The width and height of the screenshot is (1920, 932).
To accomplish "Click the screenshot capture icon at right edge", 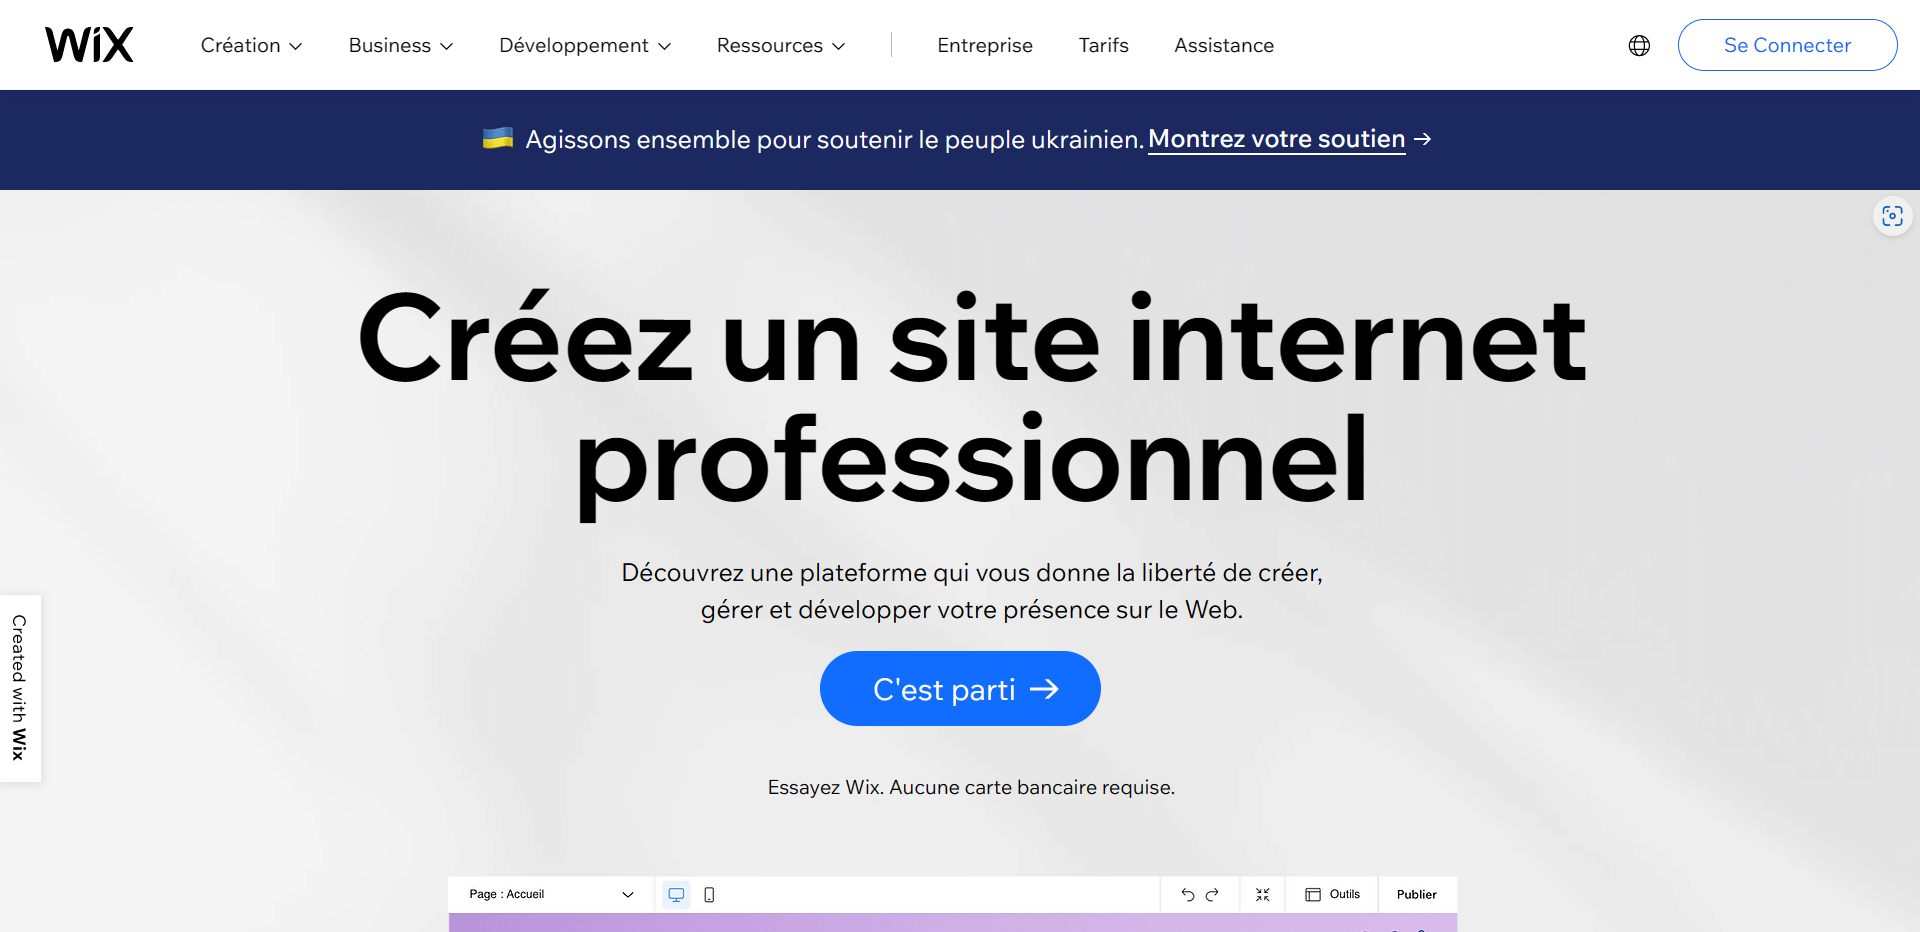I will pos(1892,216).
